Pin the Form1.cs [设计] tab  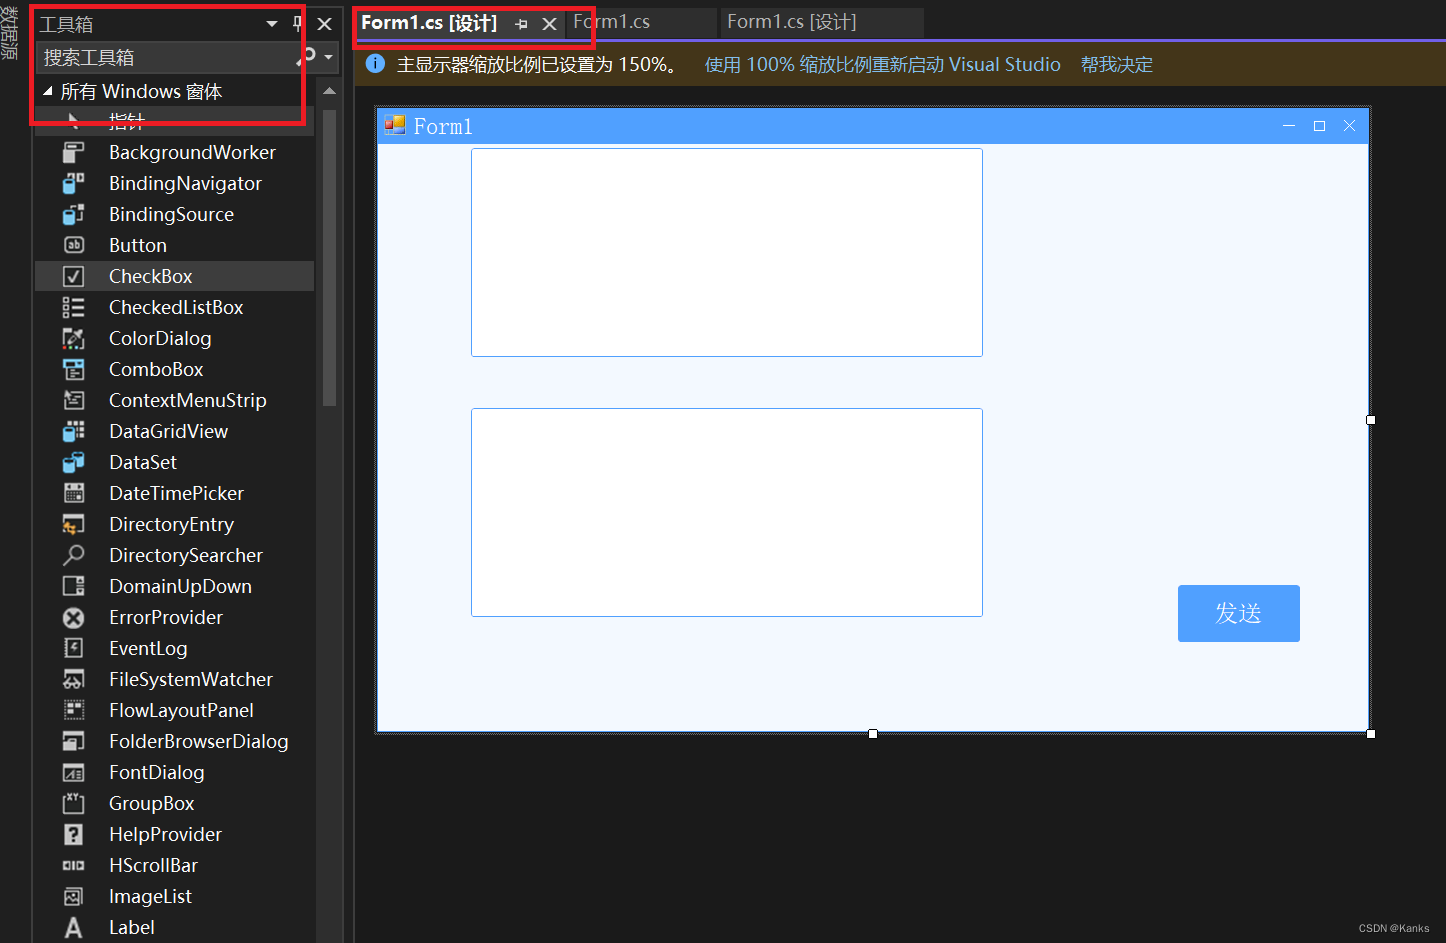(521, 24)
